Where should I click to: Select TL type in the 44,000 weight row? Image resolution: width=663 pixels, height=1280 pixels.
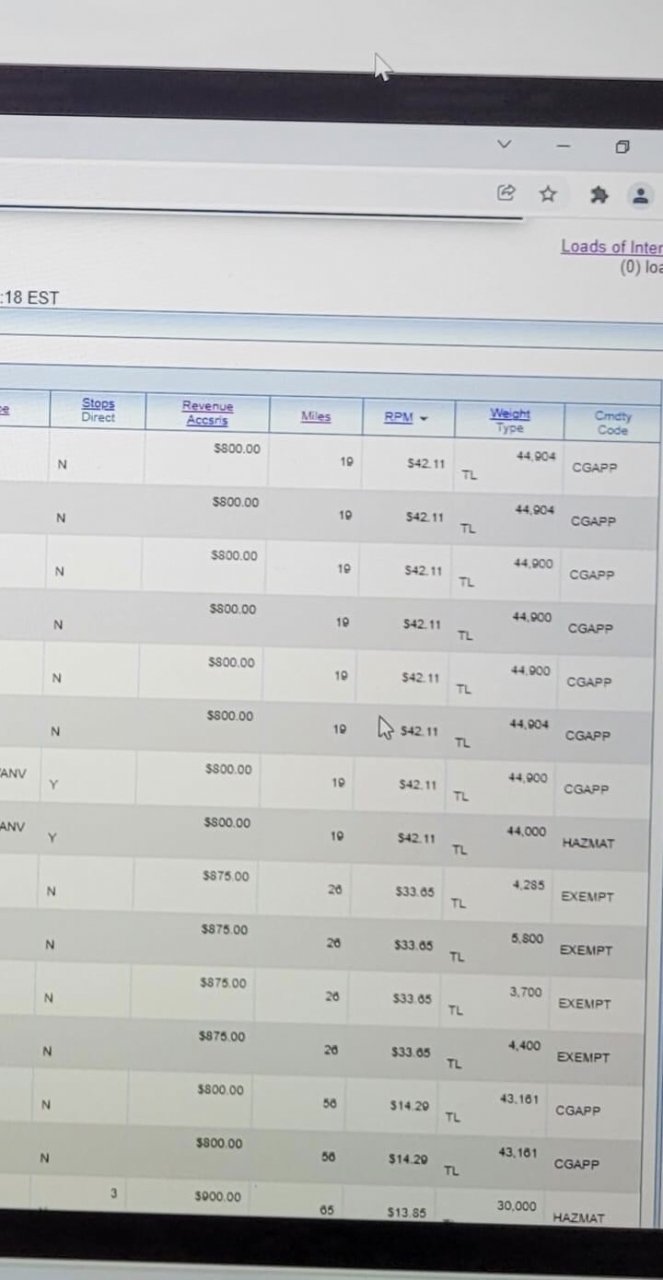[459, 850]
